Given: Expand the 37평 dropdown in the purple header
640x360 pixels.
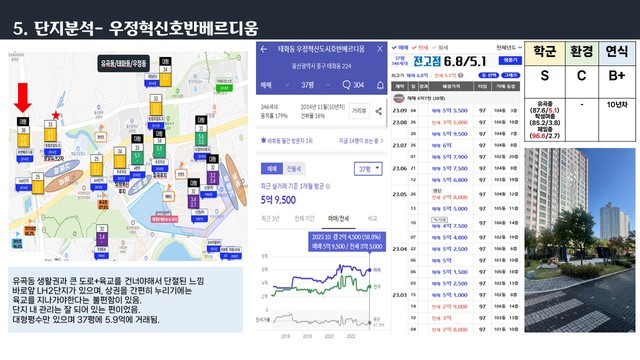Looking at the screenshot, I should [x=315, y=85].
